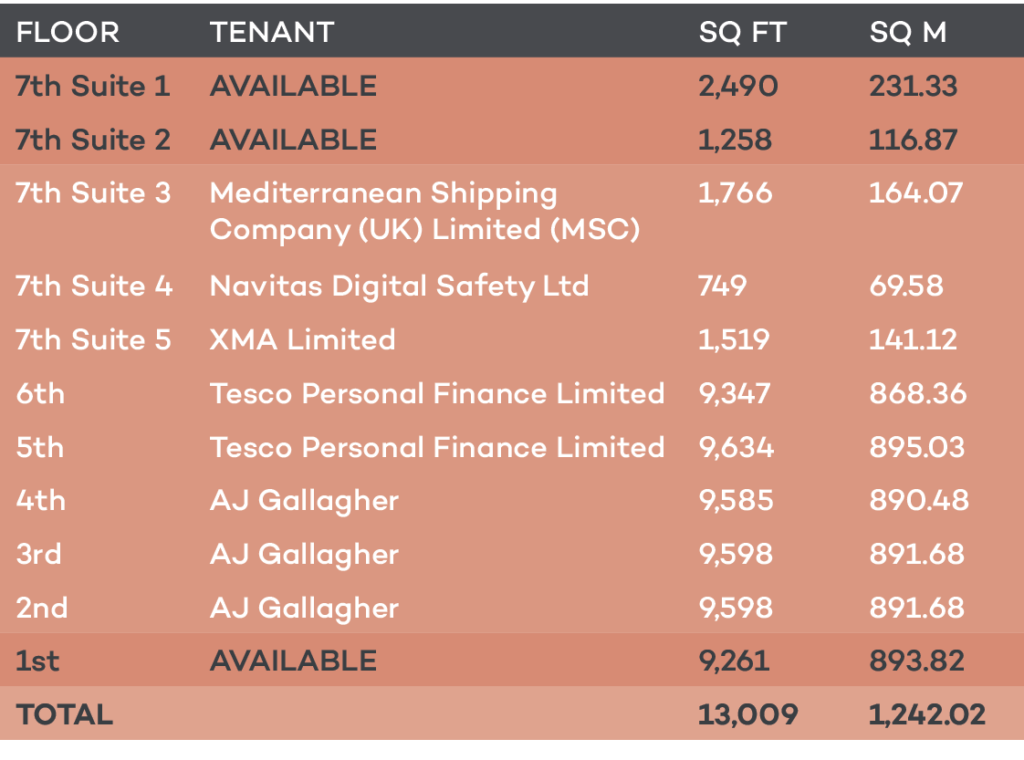Click the SQ FT column header

(743, 32)
